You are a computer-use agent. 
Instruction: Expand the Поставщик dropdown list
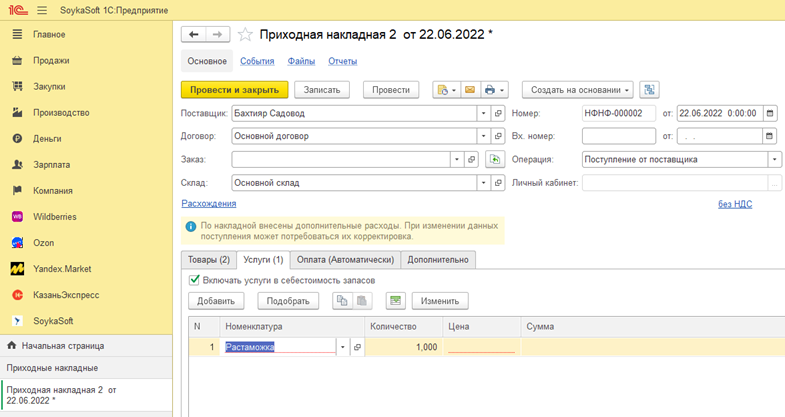coord(483,113)
